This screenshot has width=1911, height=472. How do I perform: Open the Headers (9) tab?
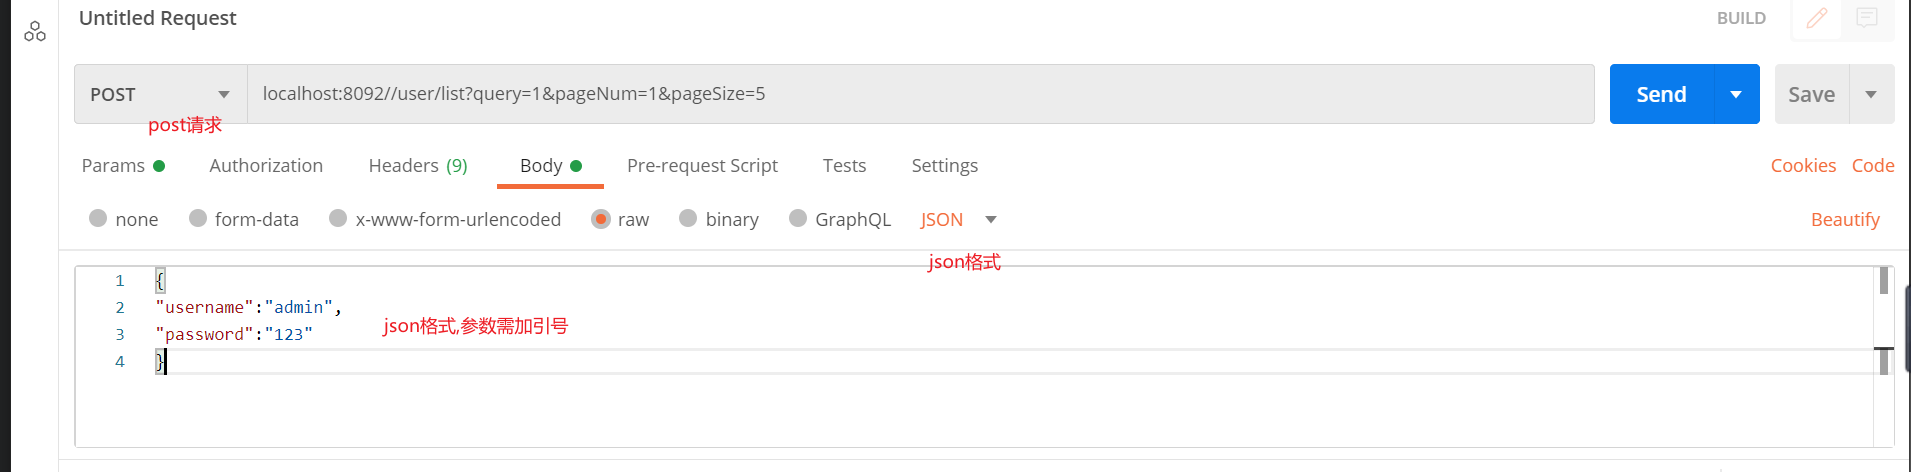click(418, 166)
